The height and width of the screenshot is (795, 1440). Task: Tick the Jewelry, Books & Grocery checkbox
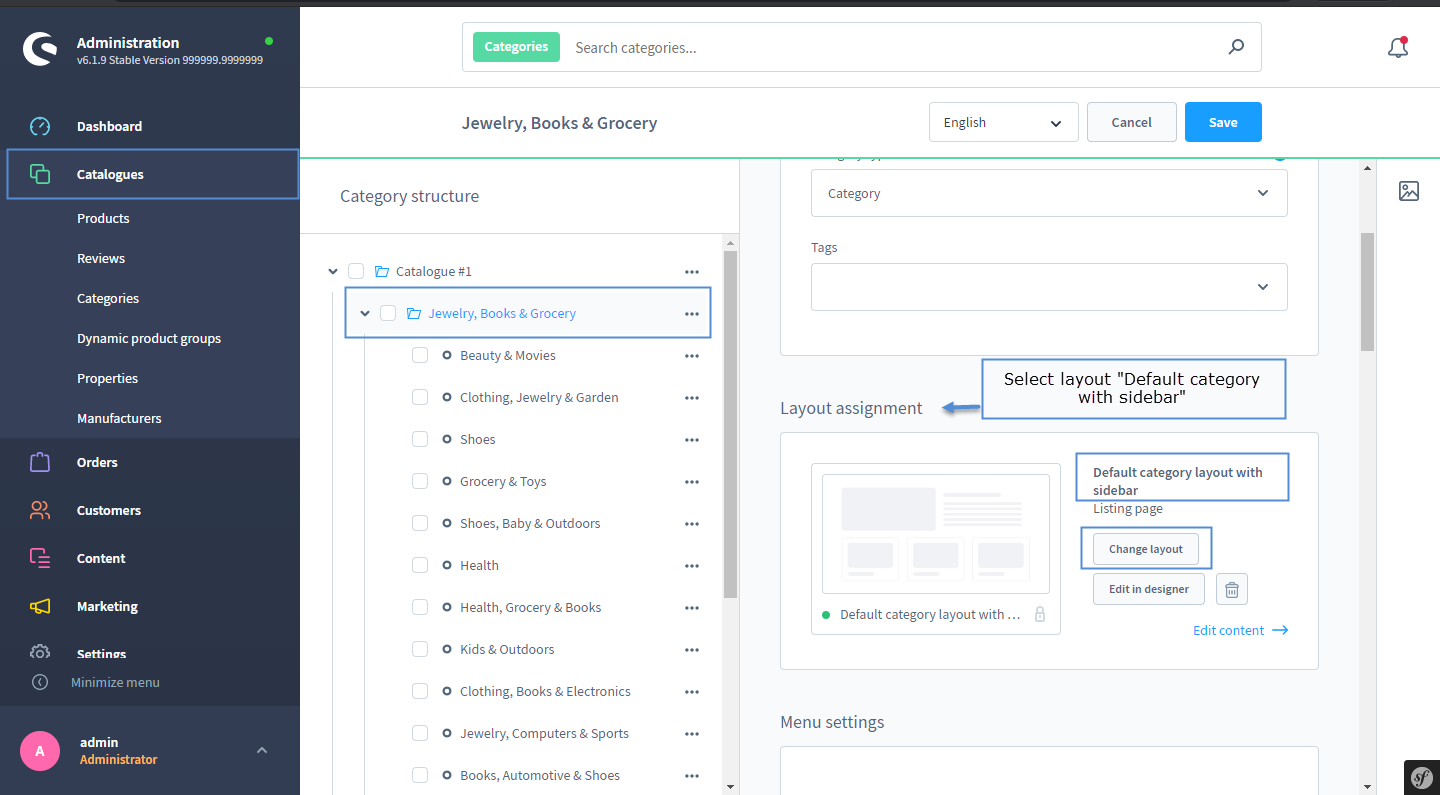tap(388, 313)
